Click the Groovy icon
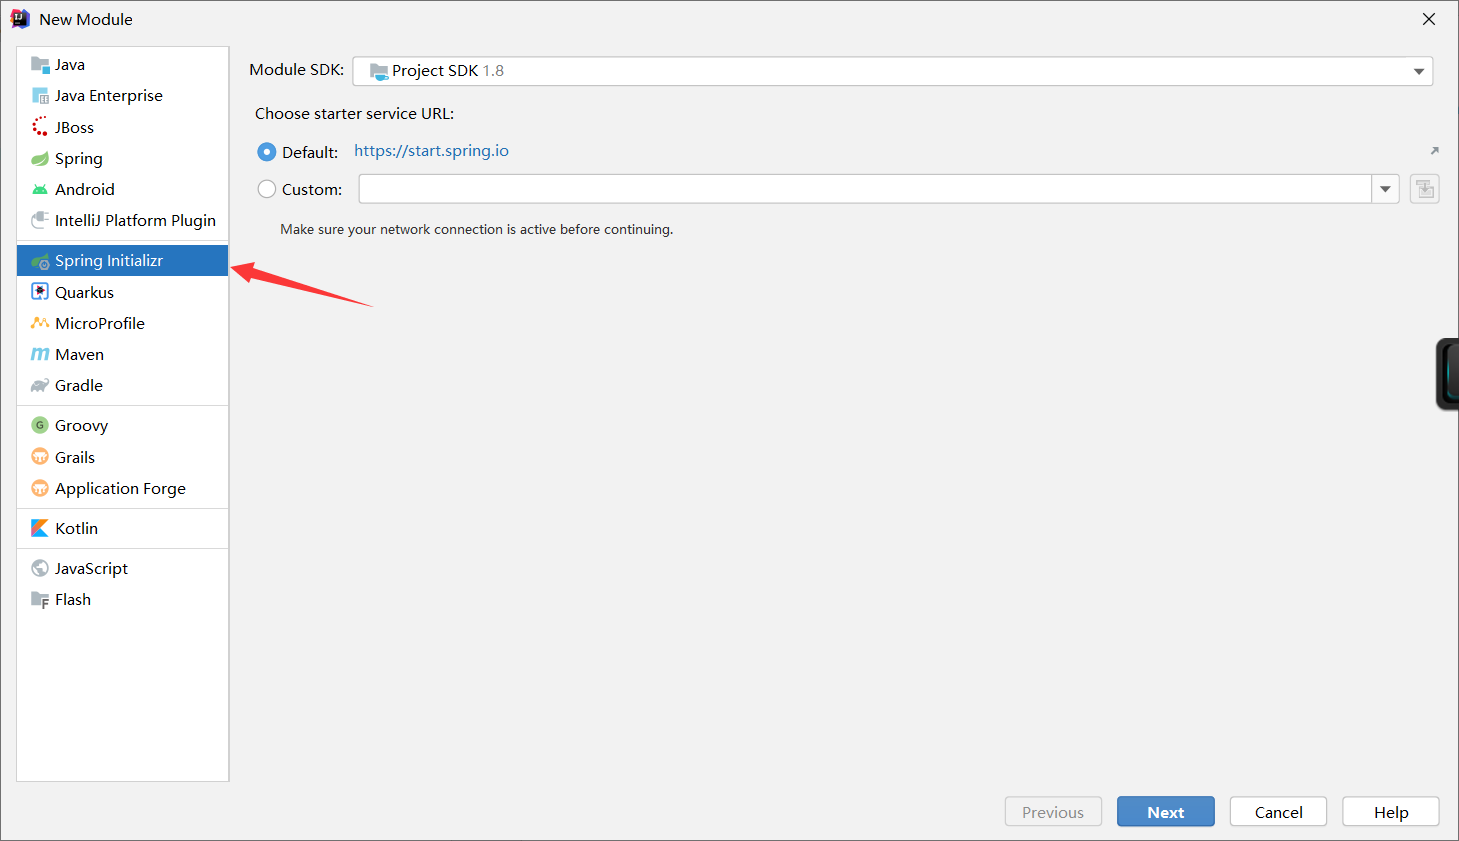The height and width of the screenshot is (841, 1459). pos(40,425)
